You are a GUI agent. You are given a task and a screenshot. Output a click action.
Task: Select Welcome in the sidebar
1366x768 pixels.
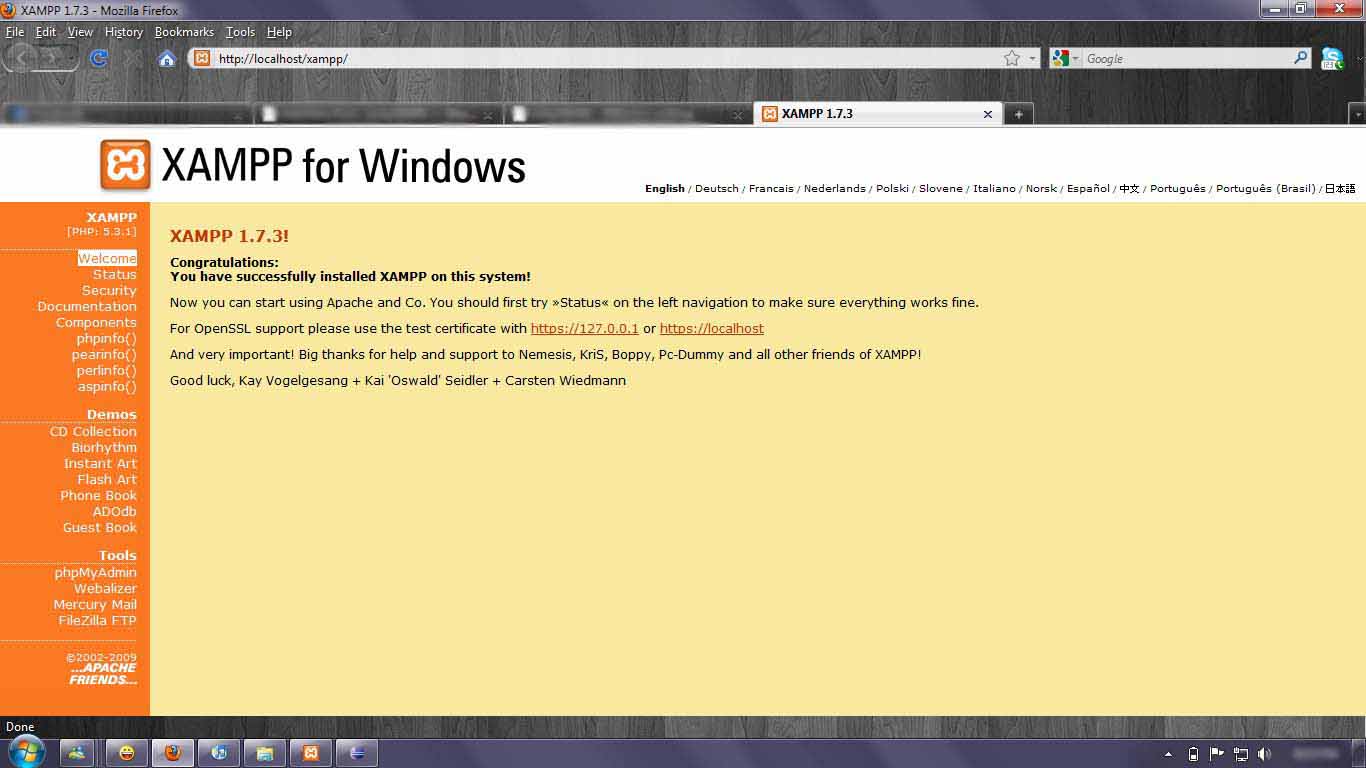107,258
